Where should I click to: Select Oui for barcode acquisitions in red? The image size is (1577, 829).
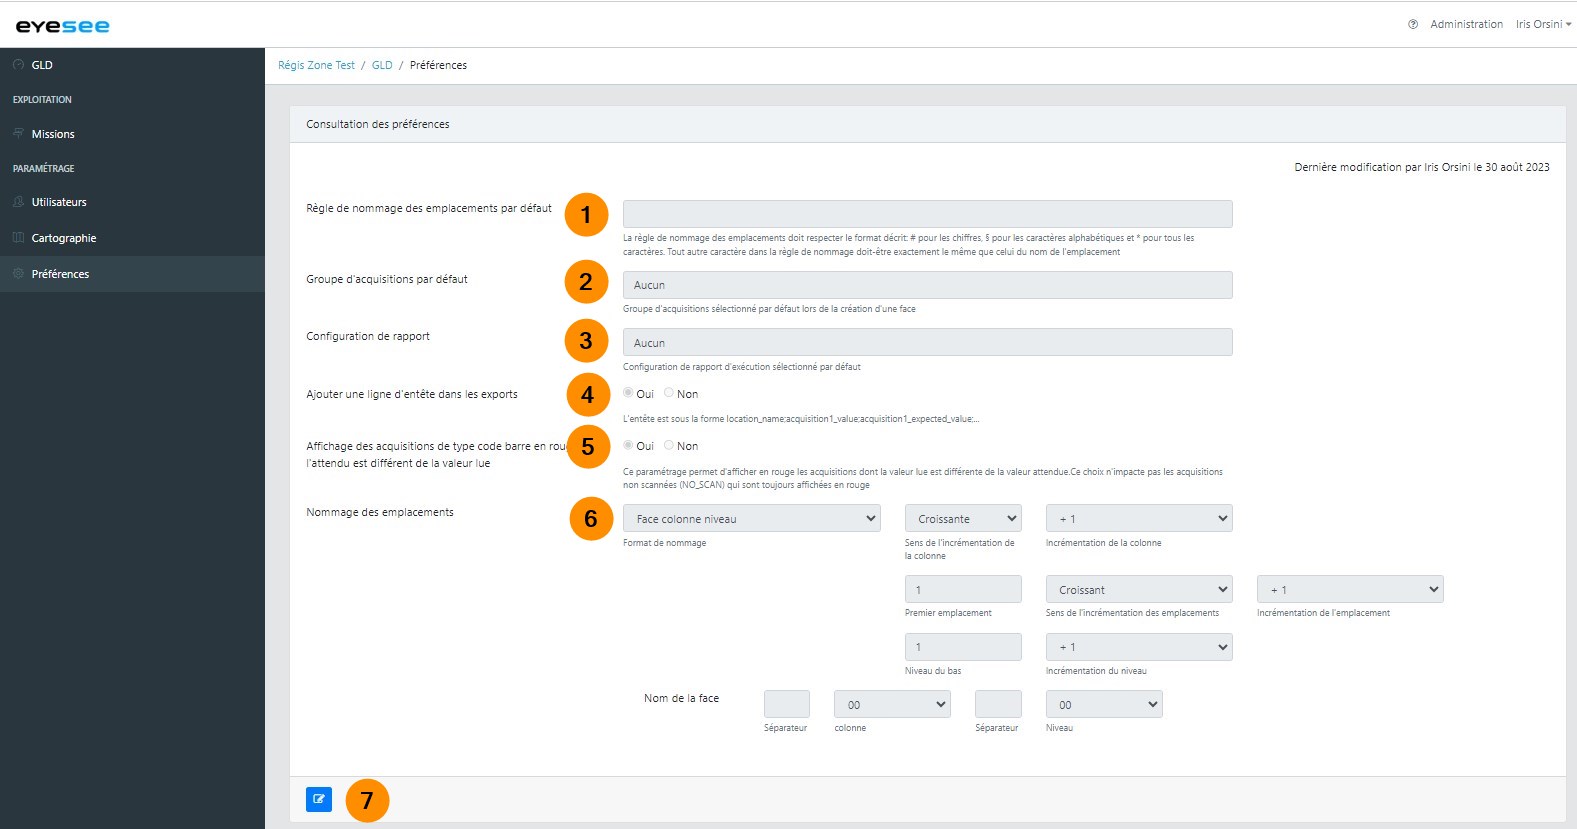click(628, 445)
